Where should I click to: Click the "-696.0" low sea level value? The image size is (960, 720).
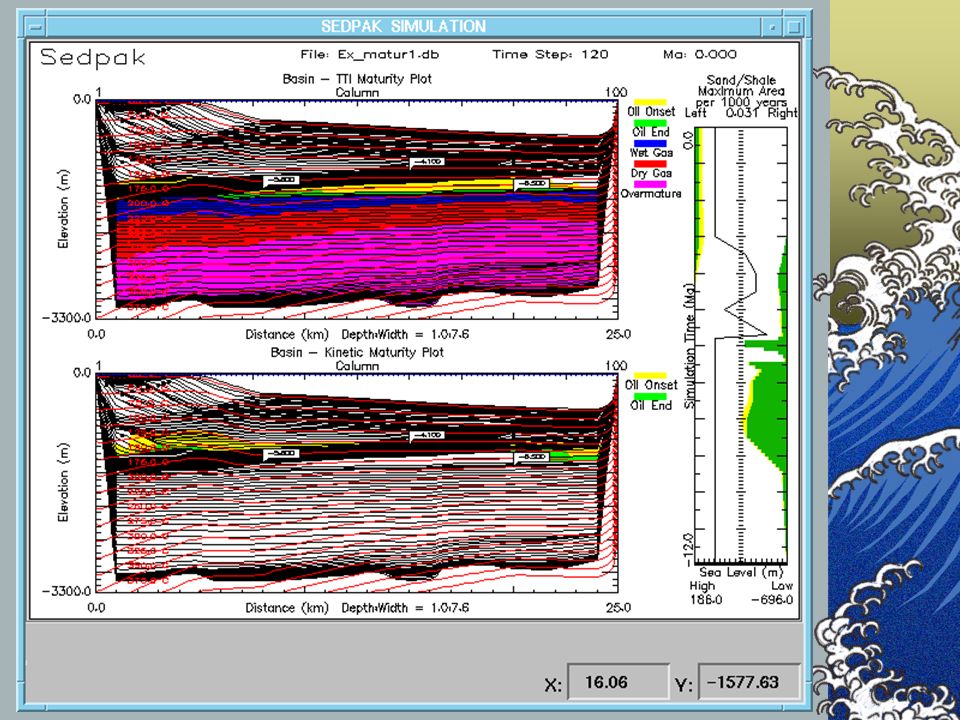[x=773, y=599]
